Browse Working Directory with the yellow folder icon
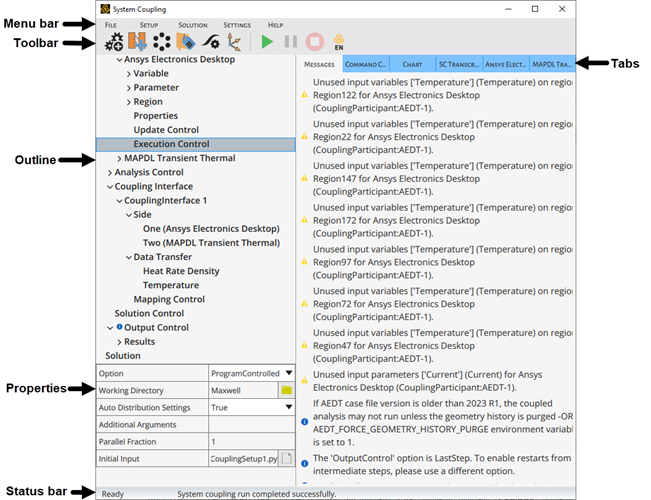This screenshot has width=651, height=500. 286,390
